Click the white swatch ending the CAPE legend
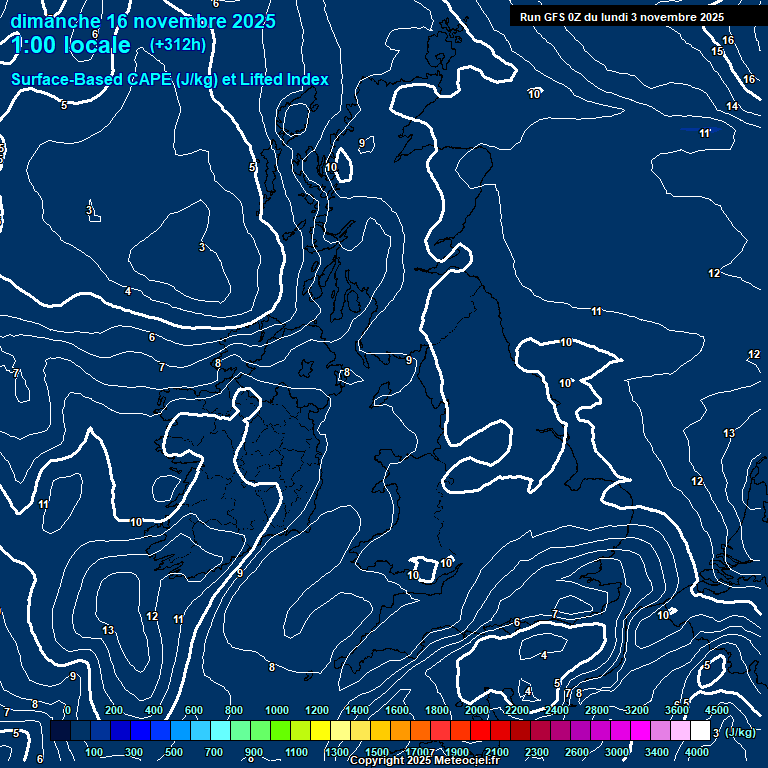Screen dimensions: 768x768 click(700, 730)
